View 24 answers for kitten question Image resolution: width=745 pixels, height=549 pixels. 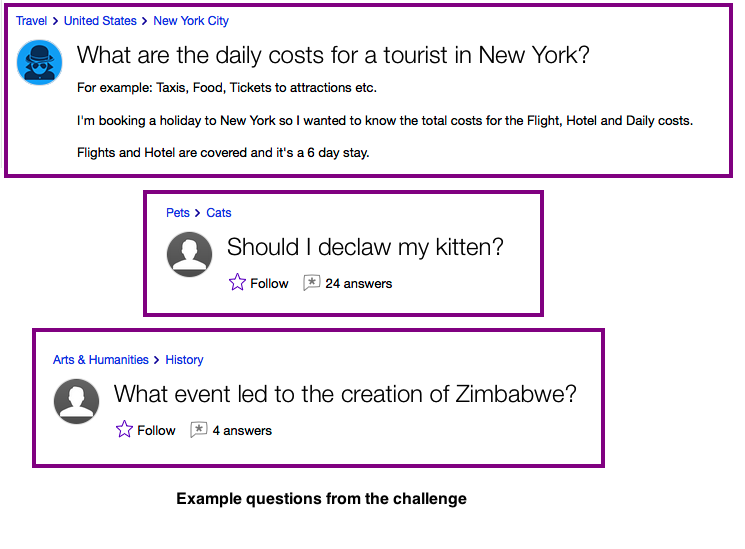point(358,284)
